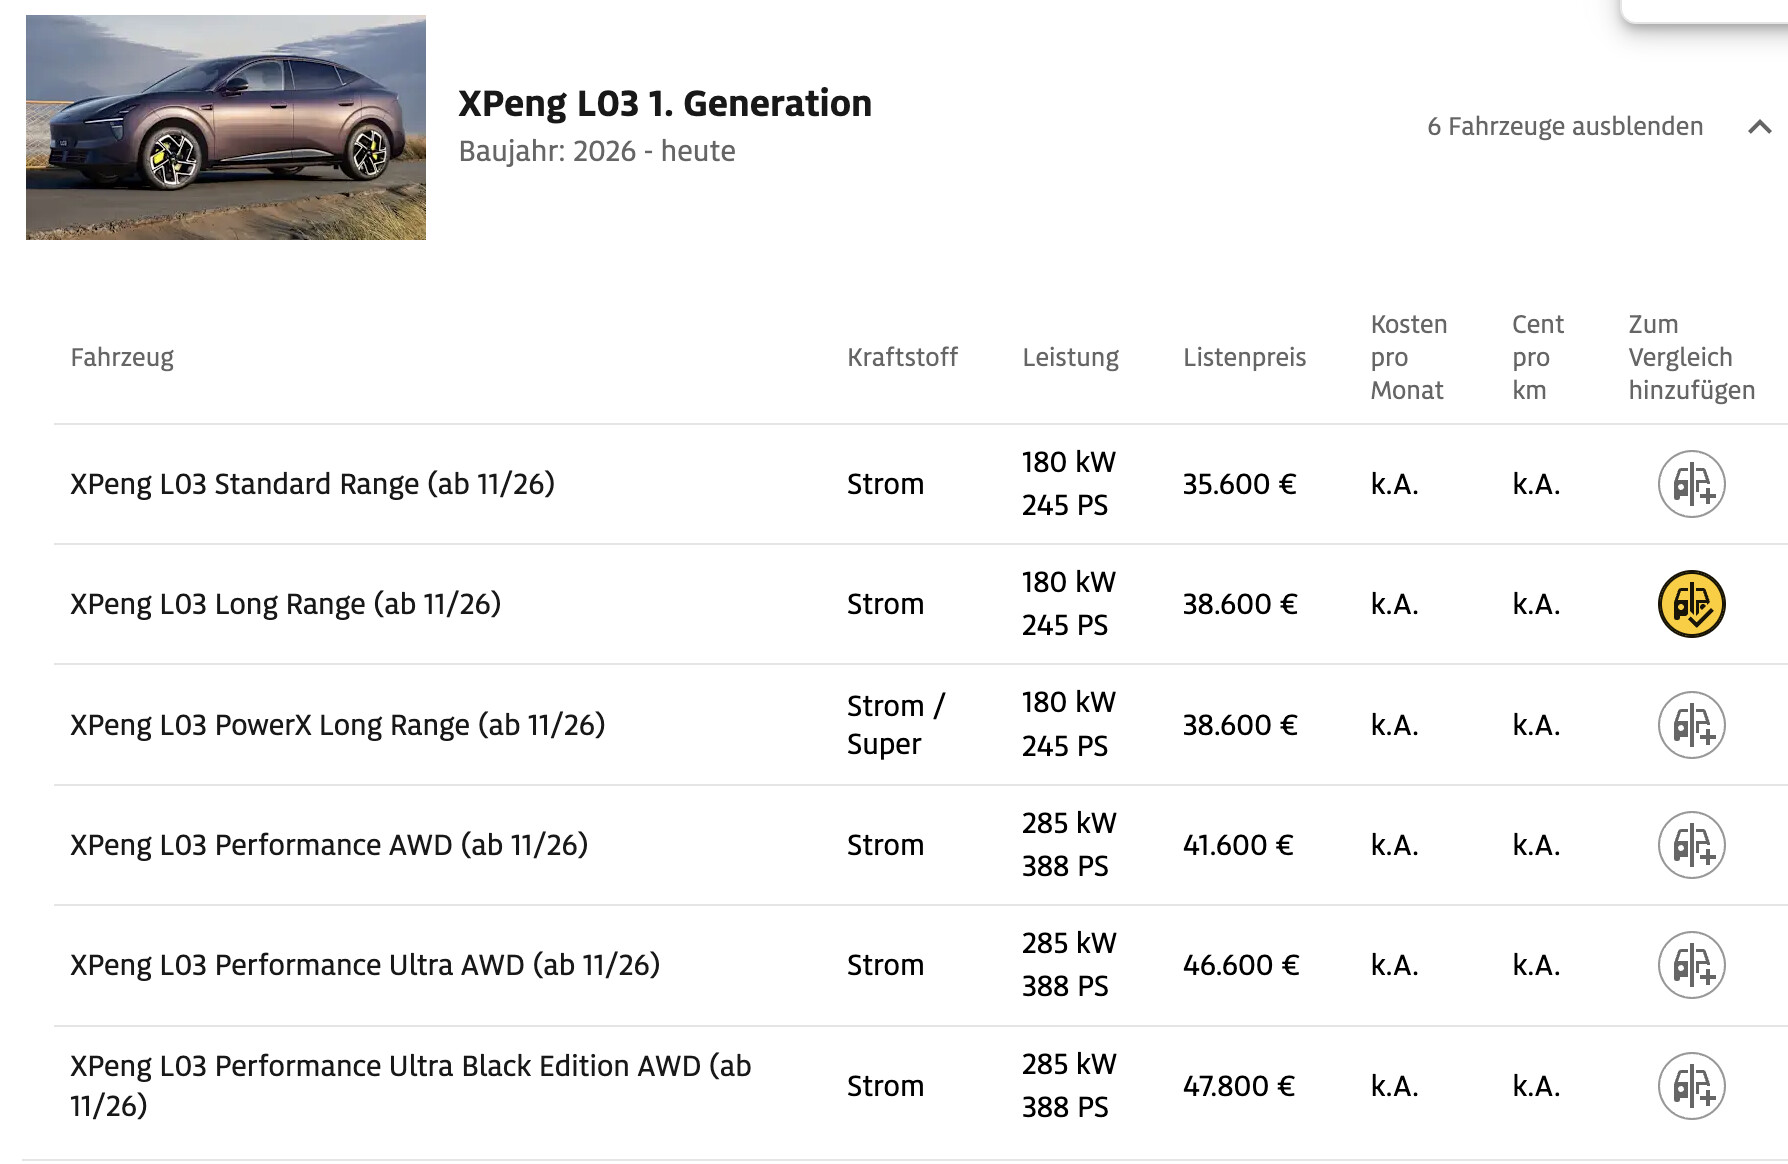
Task: Click the 'Kraftstoff' column header
Action: [x=902, y=357]
